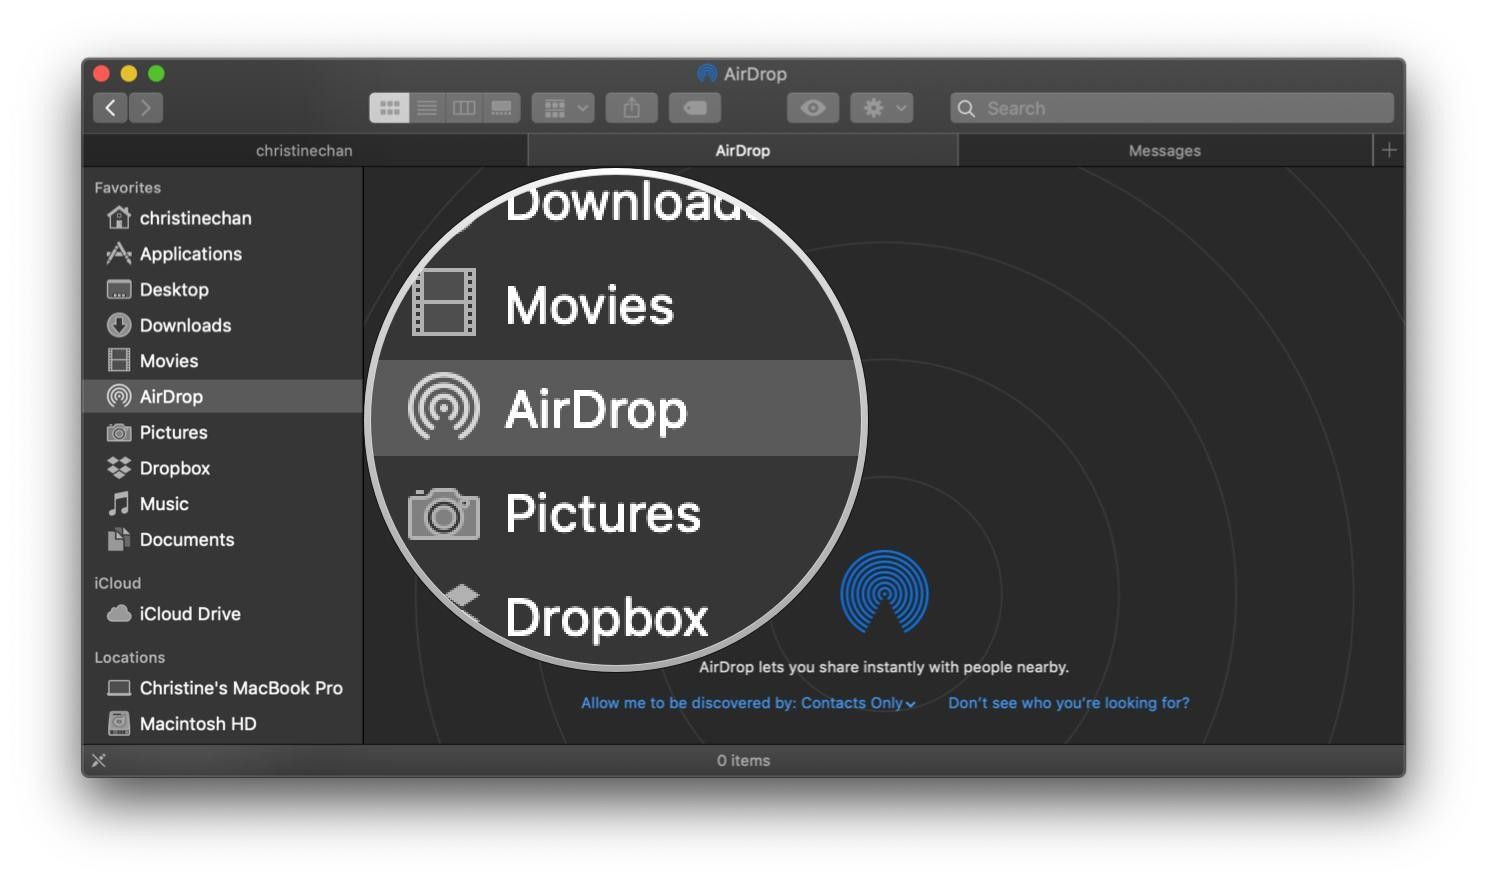This screenshot has width=1488, height=884.
Task: Switch to list view
Action: pyautogui.click(x=427, y=108)
